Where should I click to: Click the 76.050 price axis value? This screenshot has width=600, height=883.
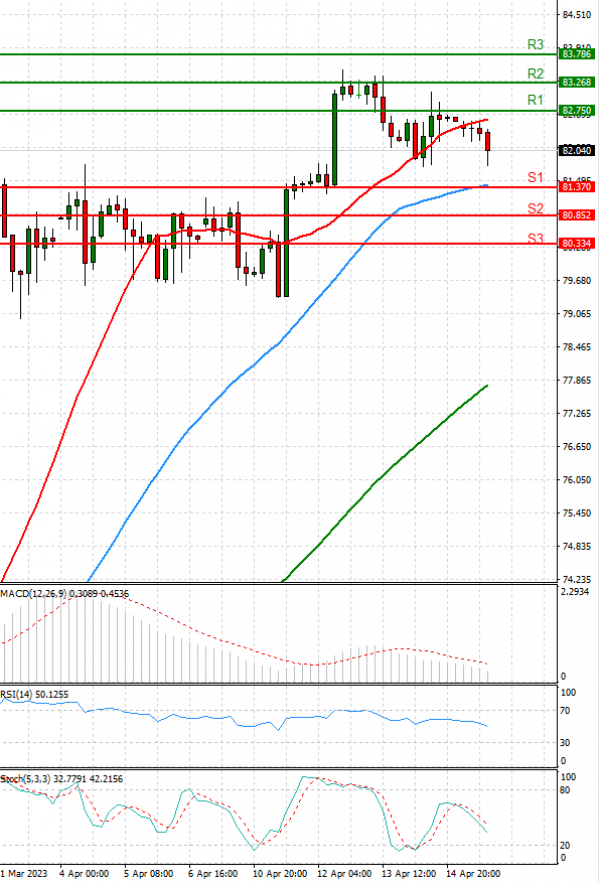pyautogui.click(x=577, y=480)
